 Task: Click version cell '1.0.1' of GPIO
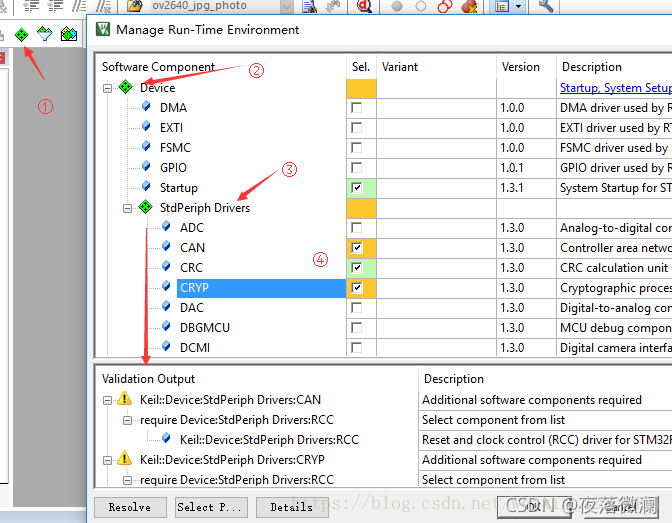coord(512,168)
